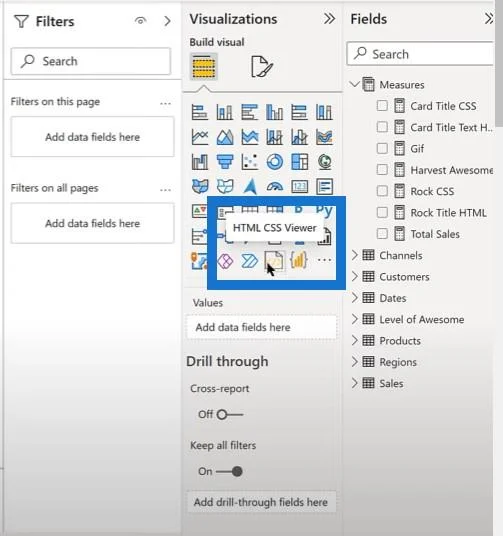Viewport: 503px width, 536px height.
Task: Select the donut chart visual icon
Action: (x=275, y=162)
